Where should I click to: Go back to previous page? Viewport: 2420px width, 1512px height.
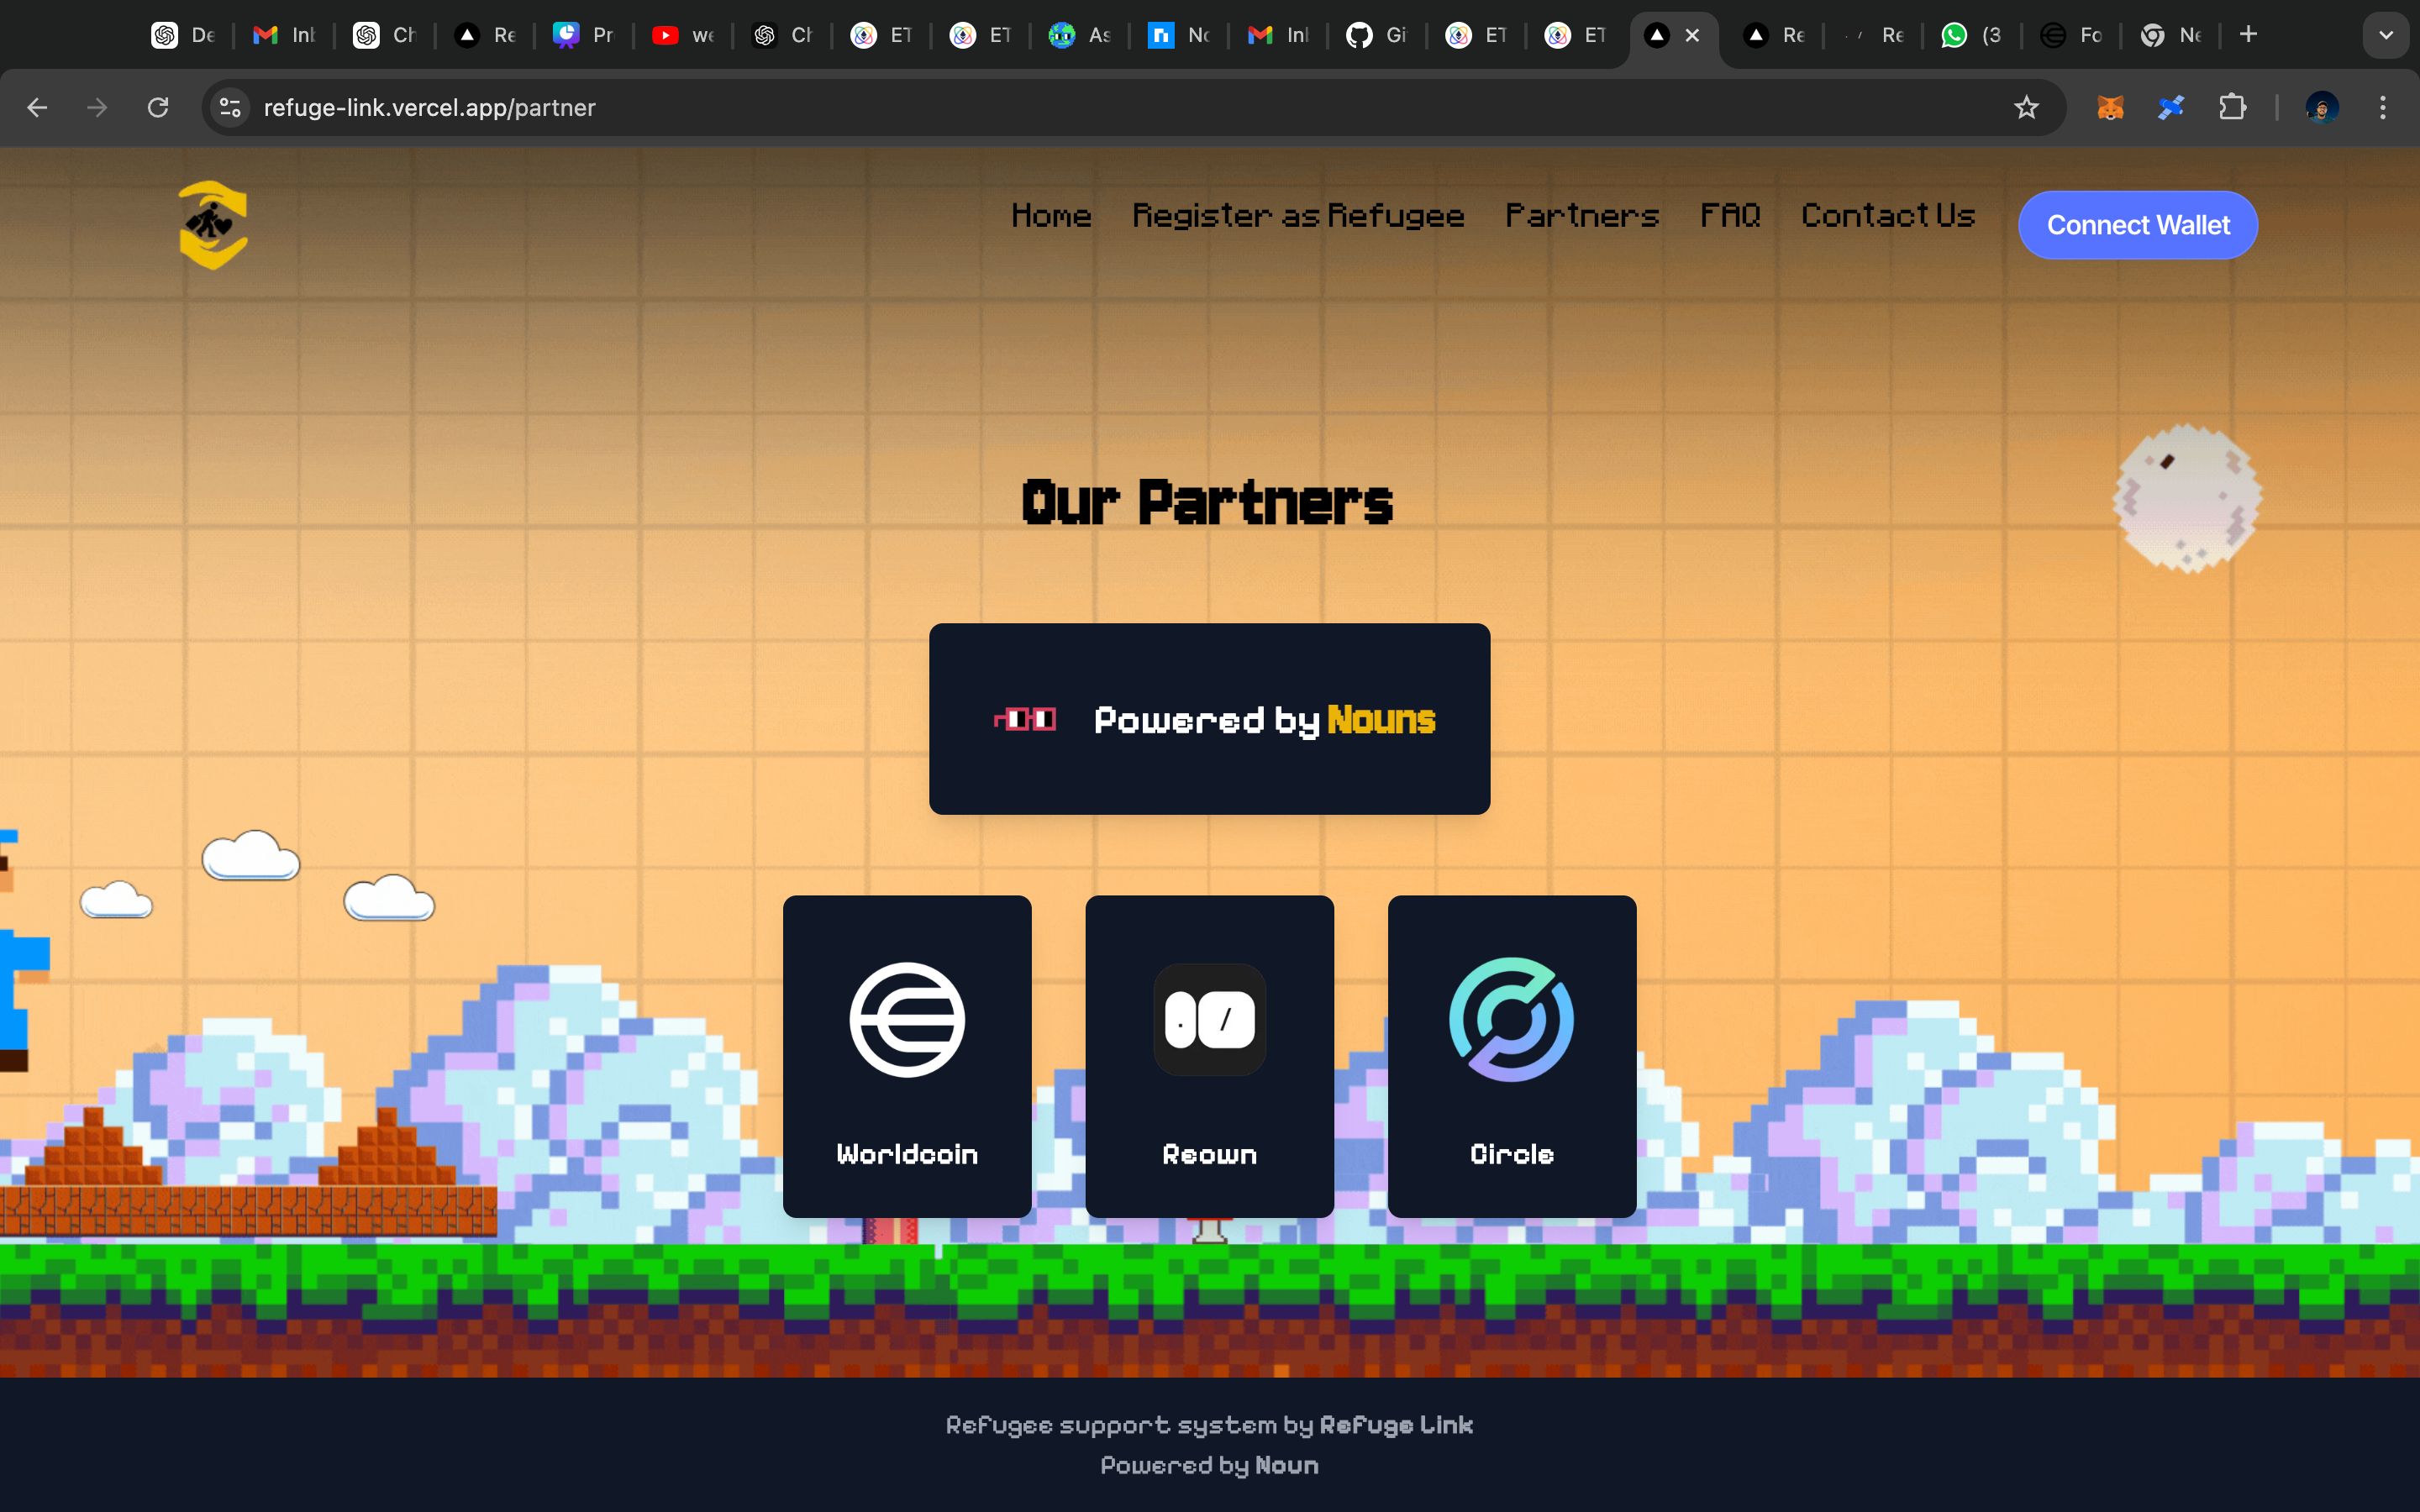point(37,107)
